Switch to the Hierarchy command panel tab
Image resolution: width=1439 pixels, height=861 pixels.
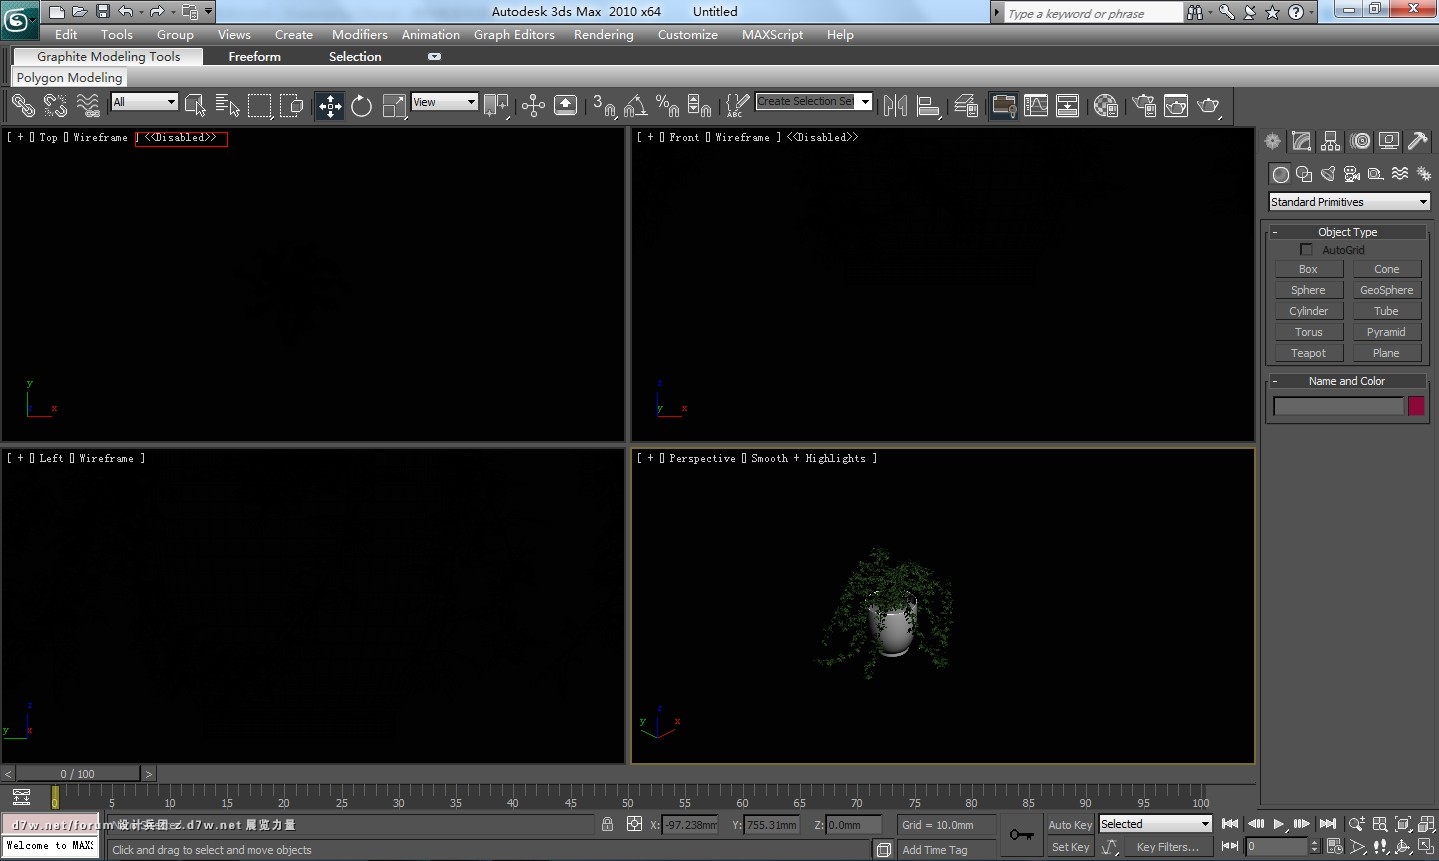pos(1330,141)
